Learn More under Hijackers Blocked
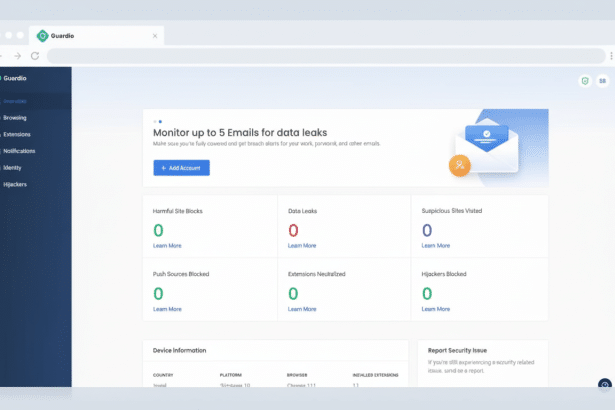Screen dimensions: 615x410 [x=436, y=309]
